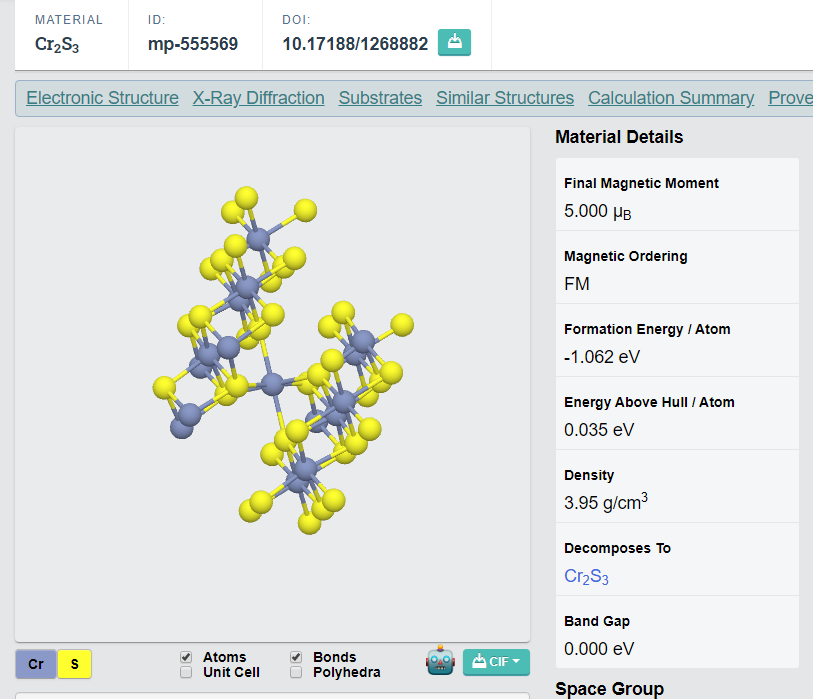Follow the Cr2S3 Decomposes To link
This screenshot has width=813, height=699.
click(x=586, y=577)
